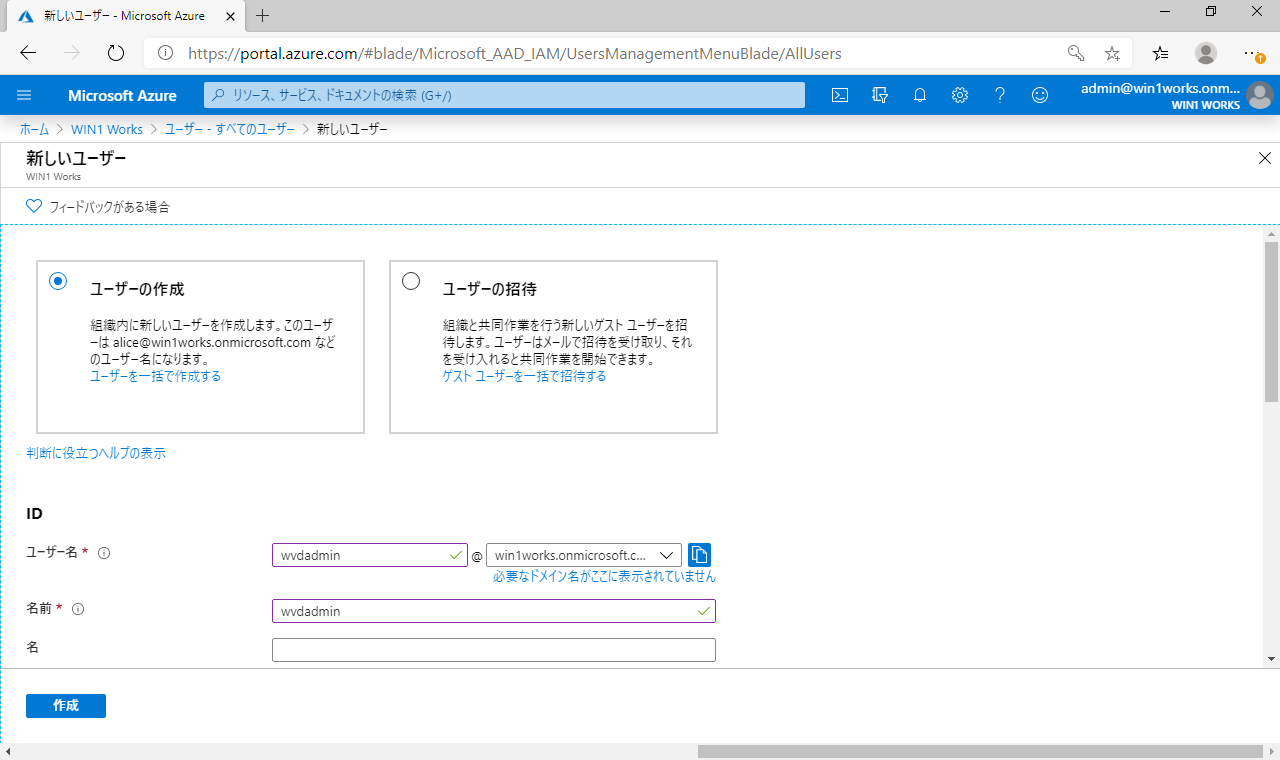Click the empty 名 input field
Image resolution: width=1280 pixels, height=760 pixels.
[x=494, y=650]
